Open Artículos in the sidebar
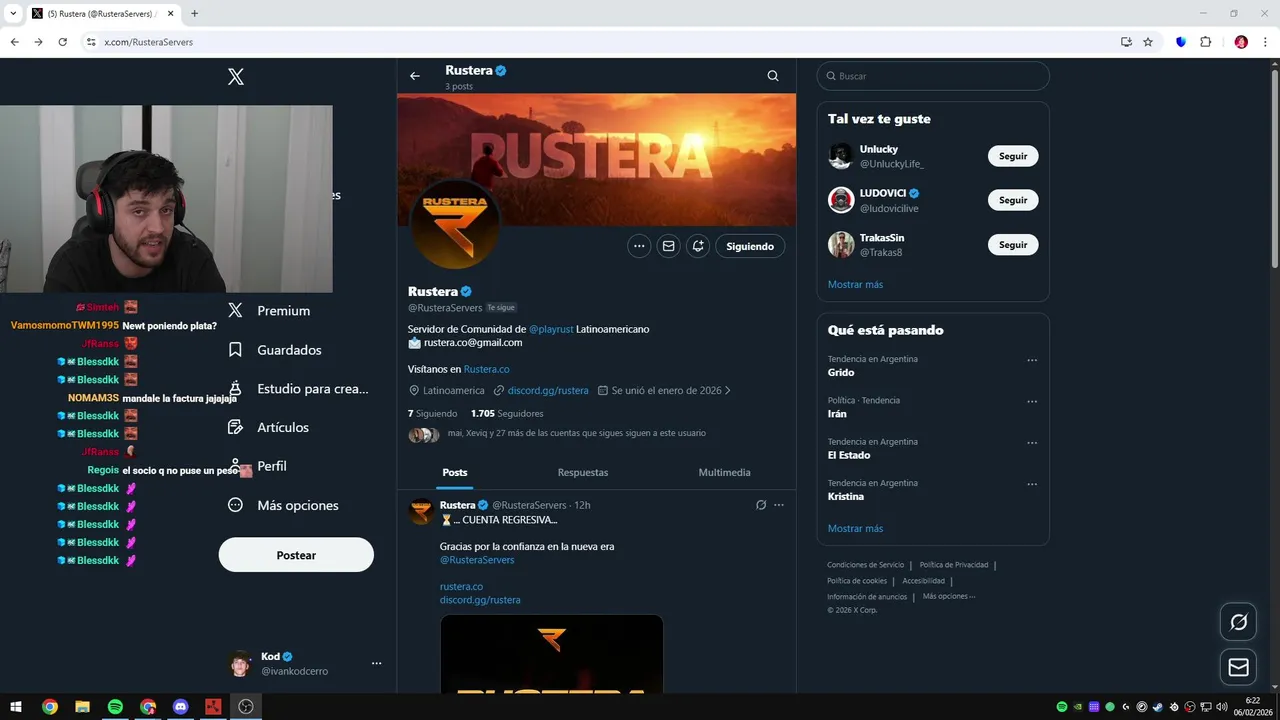Image resolution: width=1280 pixels, height=720 pixels. pyautogui.click(x=269, y=427)
